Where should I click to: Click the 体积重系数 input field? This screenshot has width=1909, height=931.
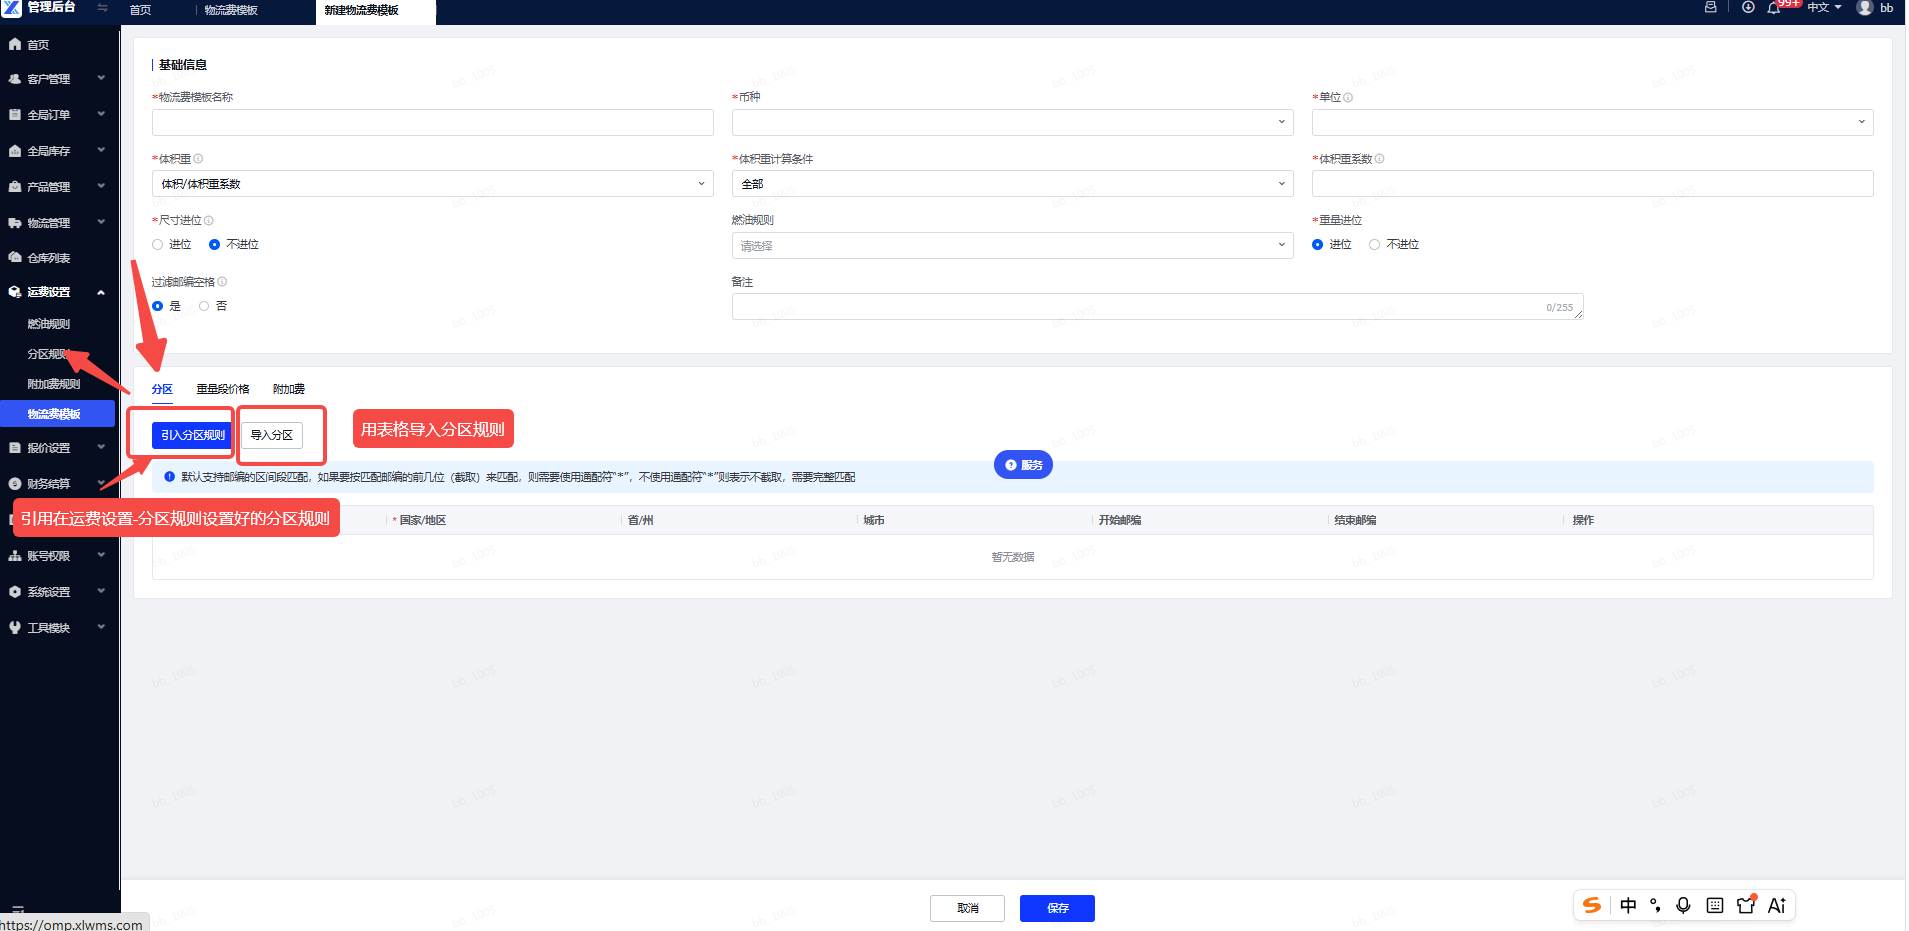(1592, 184)
